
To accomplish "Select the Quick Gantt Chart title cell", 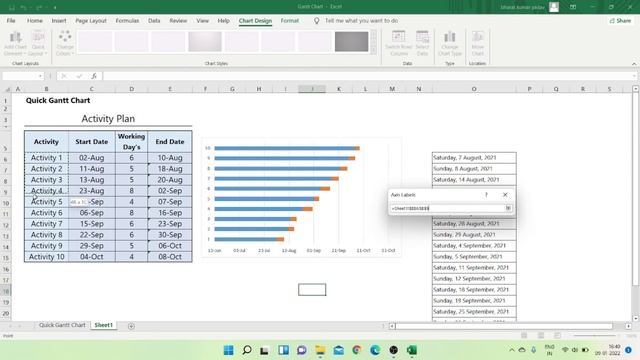I will (x=58, y=100).
